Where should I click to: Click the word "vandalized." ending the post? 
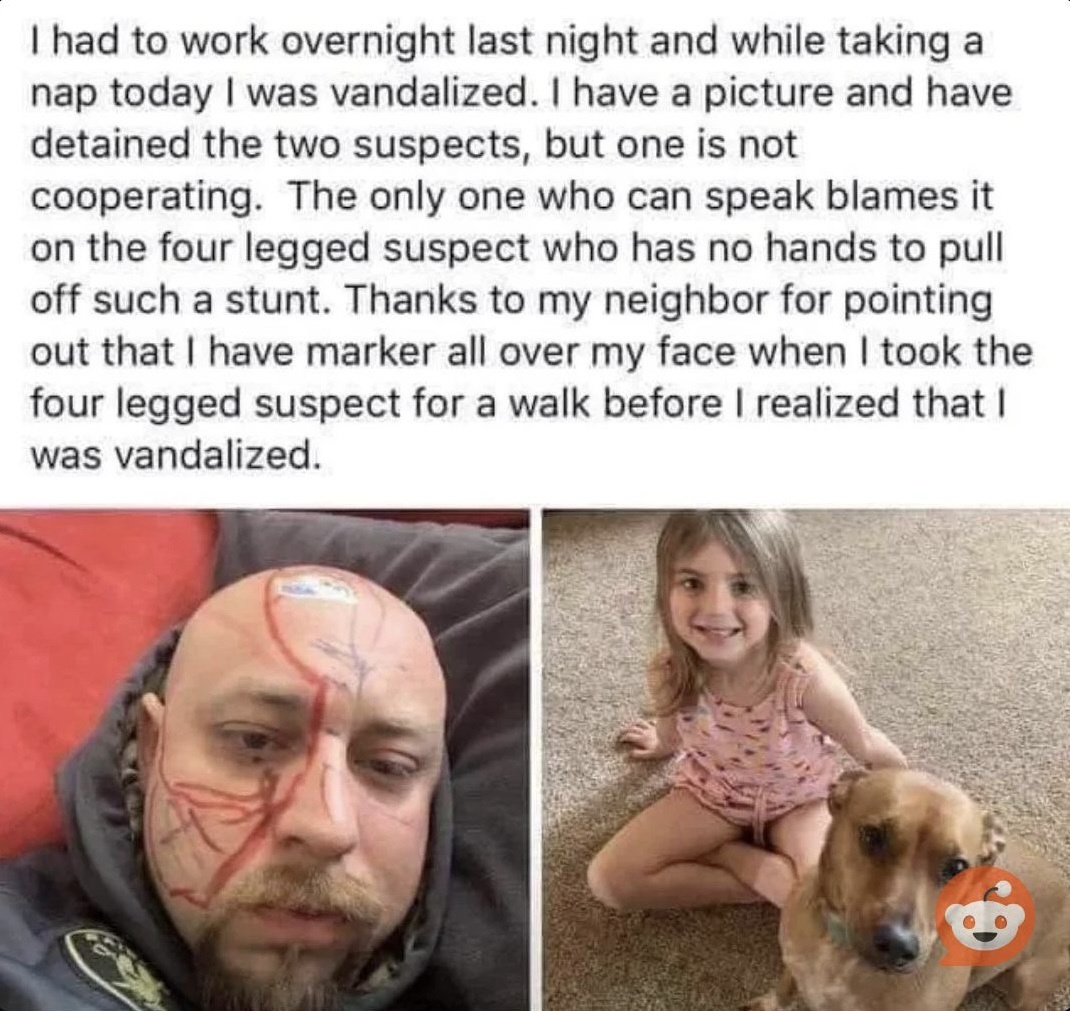click(216, 454)
